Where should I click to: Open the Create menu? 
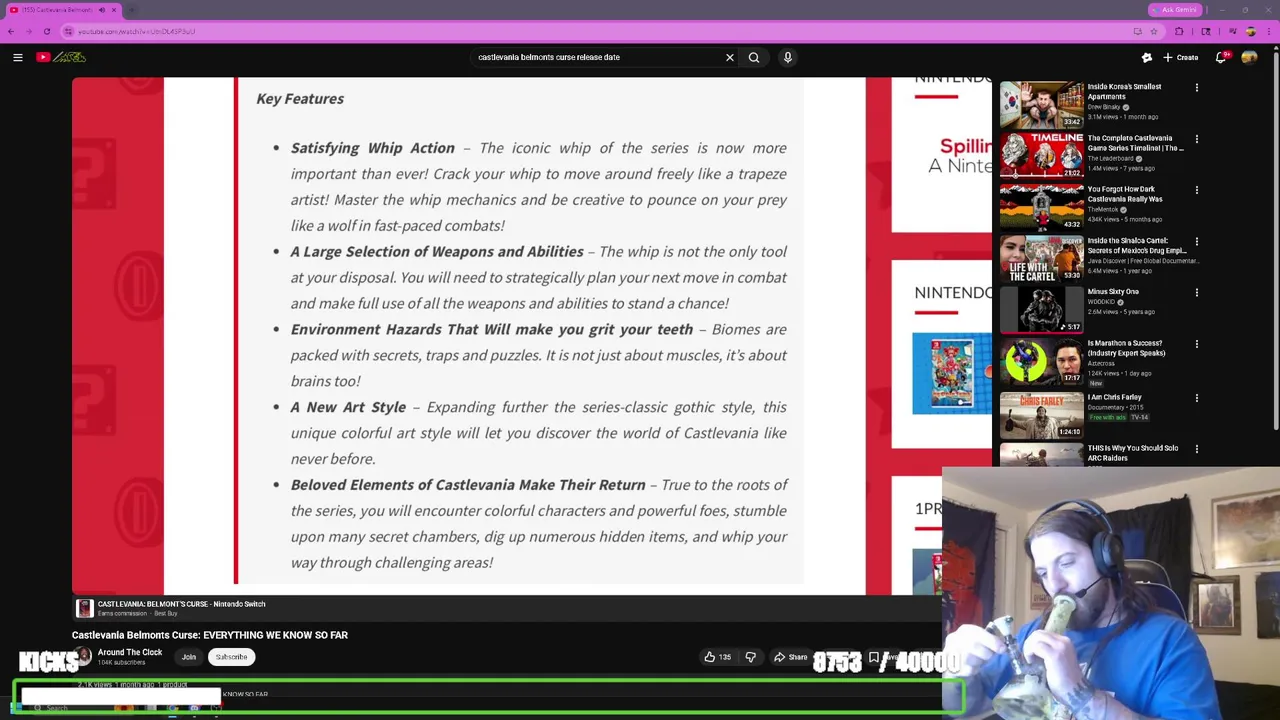1180,57
